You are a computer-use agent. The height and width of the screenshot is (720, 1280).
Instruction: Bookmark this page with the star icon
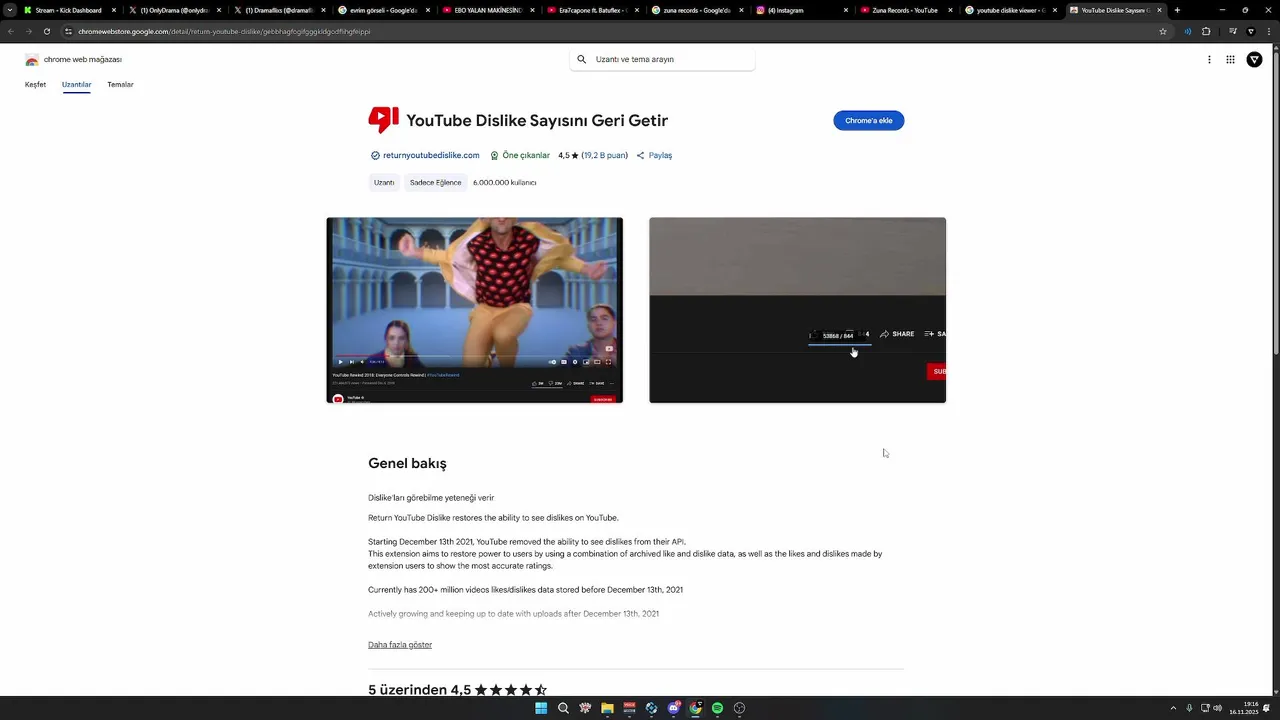pyautogui.click(x=1163, y=31)
